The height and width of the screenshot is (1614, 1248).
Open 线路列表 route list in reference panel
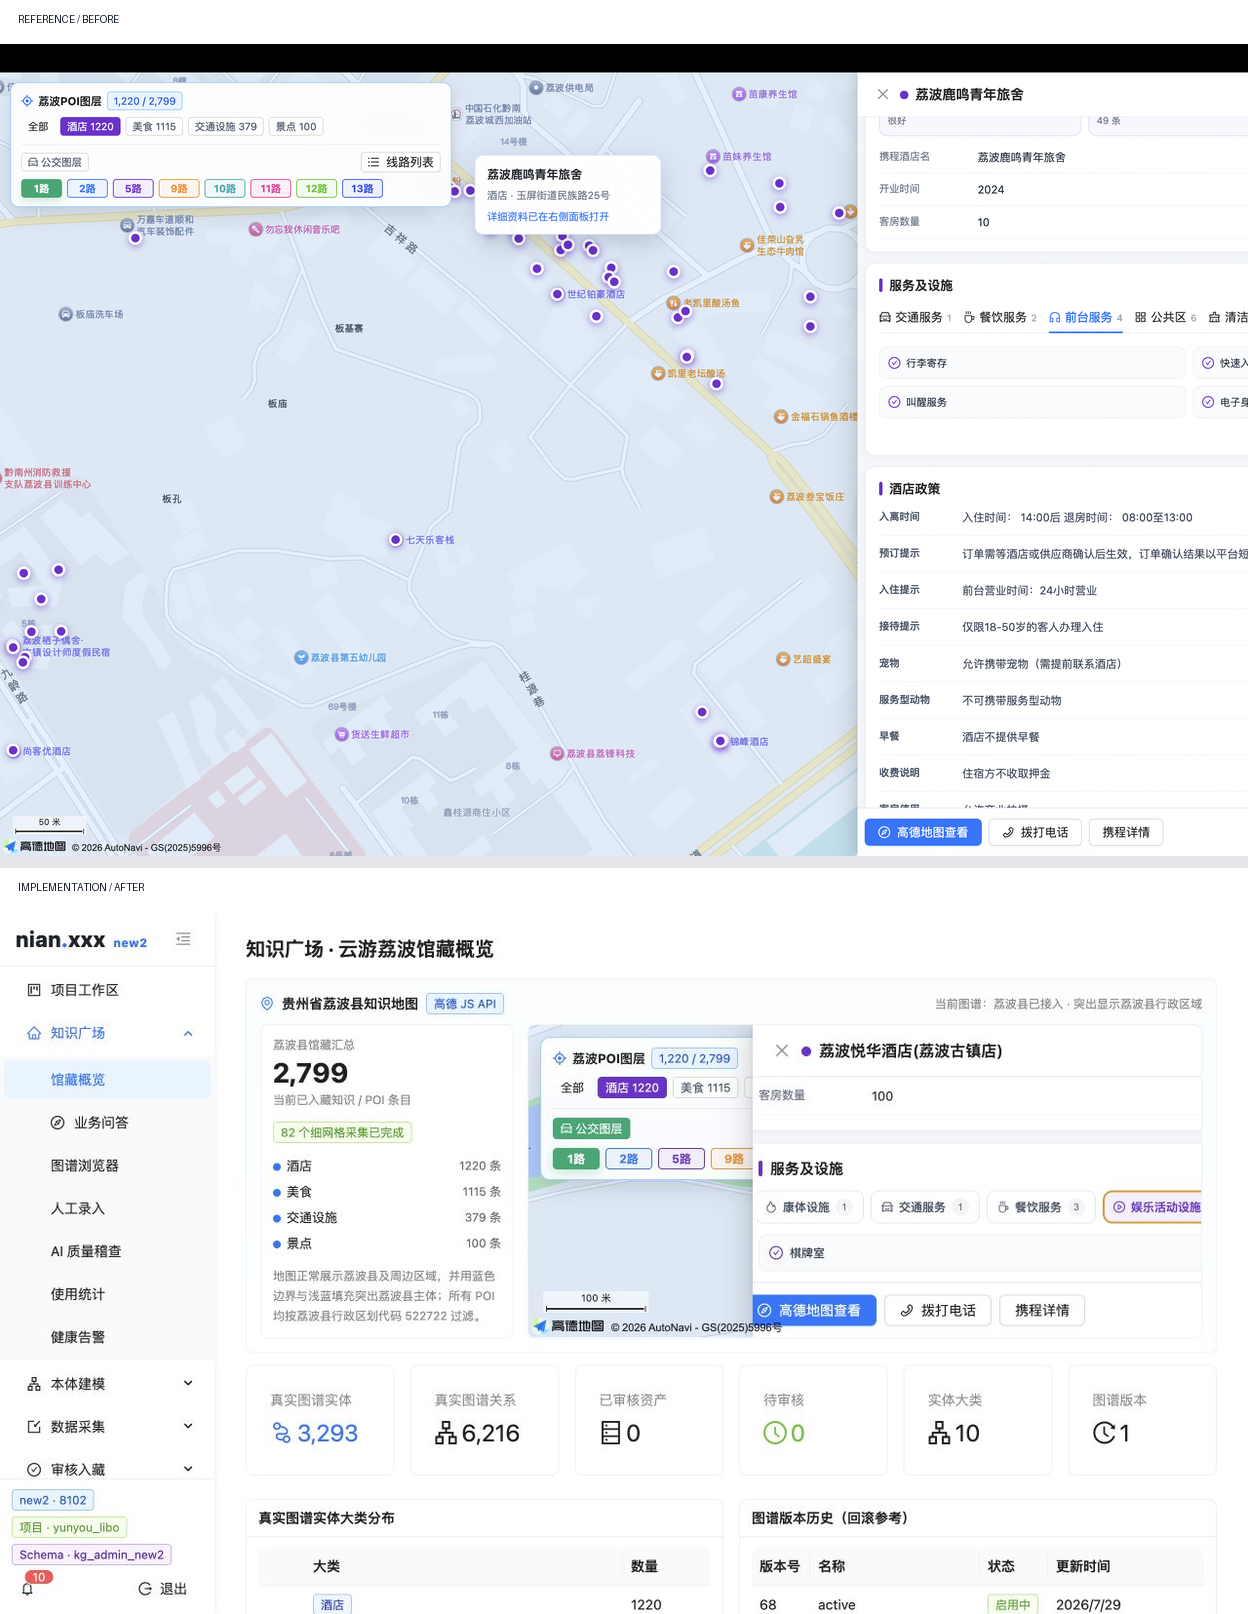pyautogui.click(x=401, y=162)
